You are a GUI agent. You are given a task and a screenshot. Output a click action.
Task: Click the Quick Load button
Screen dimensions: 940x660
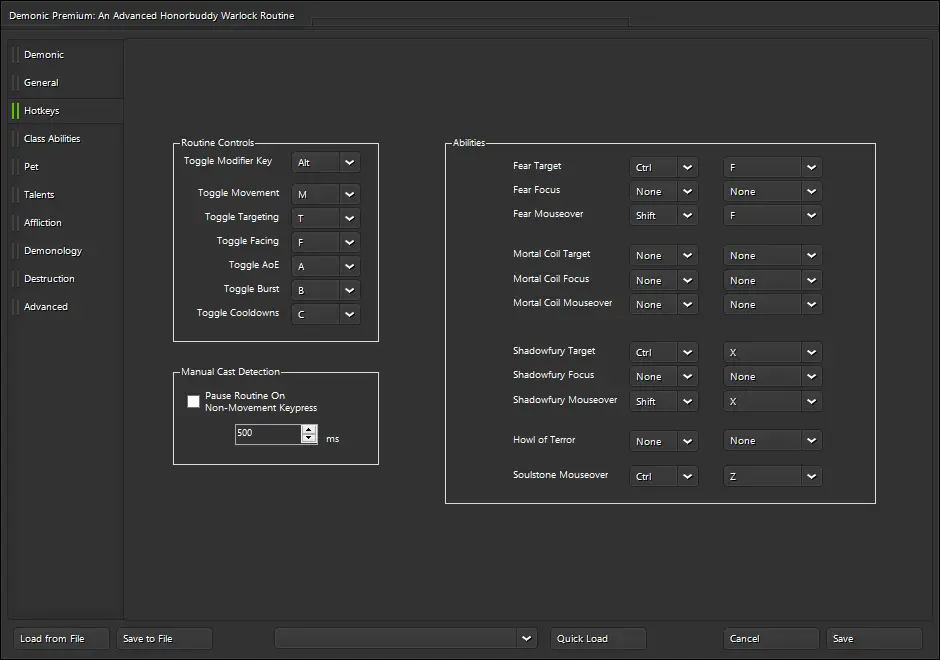click(x=598, y=638)
